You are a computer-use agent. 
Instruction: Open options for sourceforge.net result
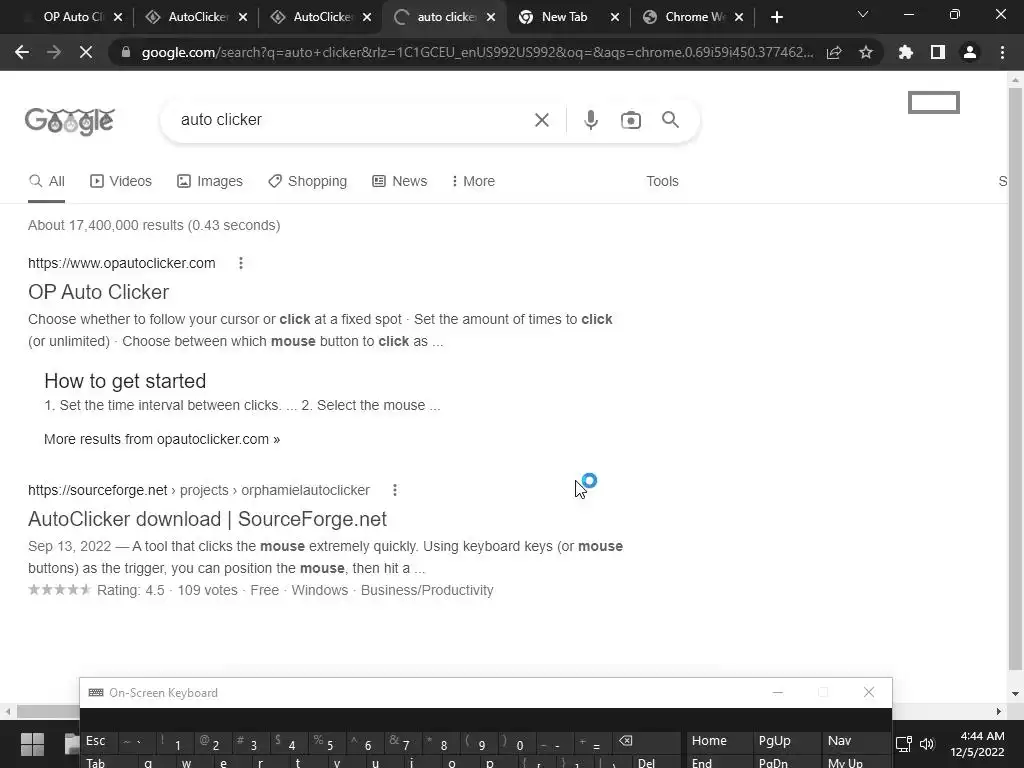pos(394,490)
